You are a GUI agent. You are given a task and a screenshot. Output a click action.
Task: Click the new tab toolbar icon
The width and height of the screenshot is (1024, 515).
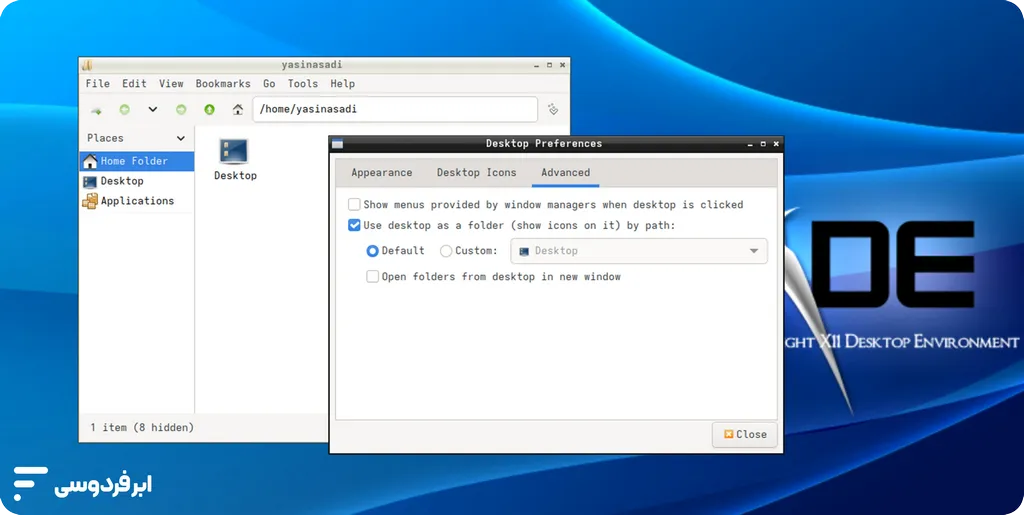(x=96, y=110)
